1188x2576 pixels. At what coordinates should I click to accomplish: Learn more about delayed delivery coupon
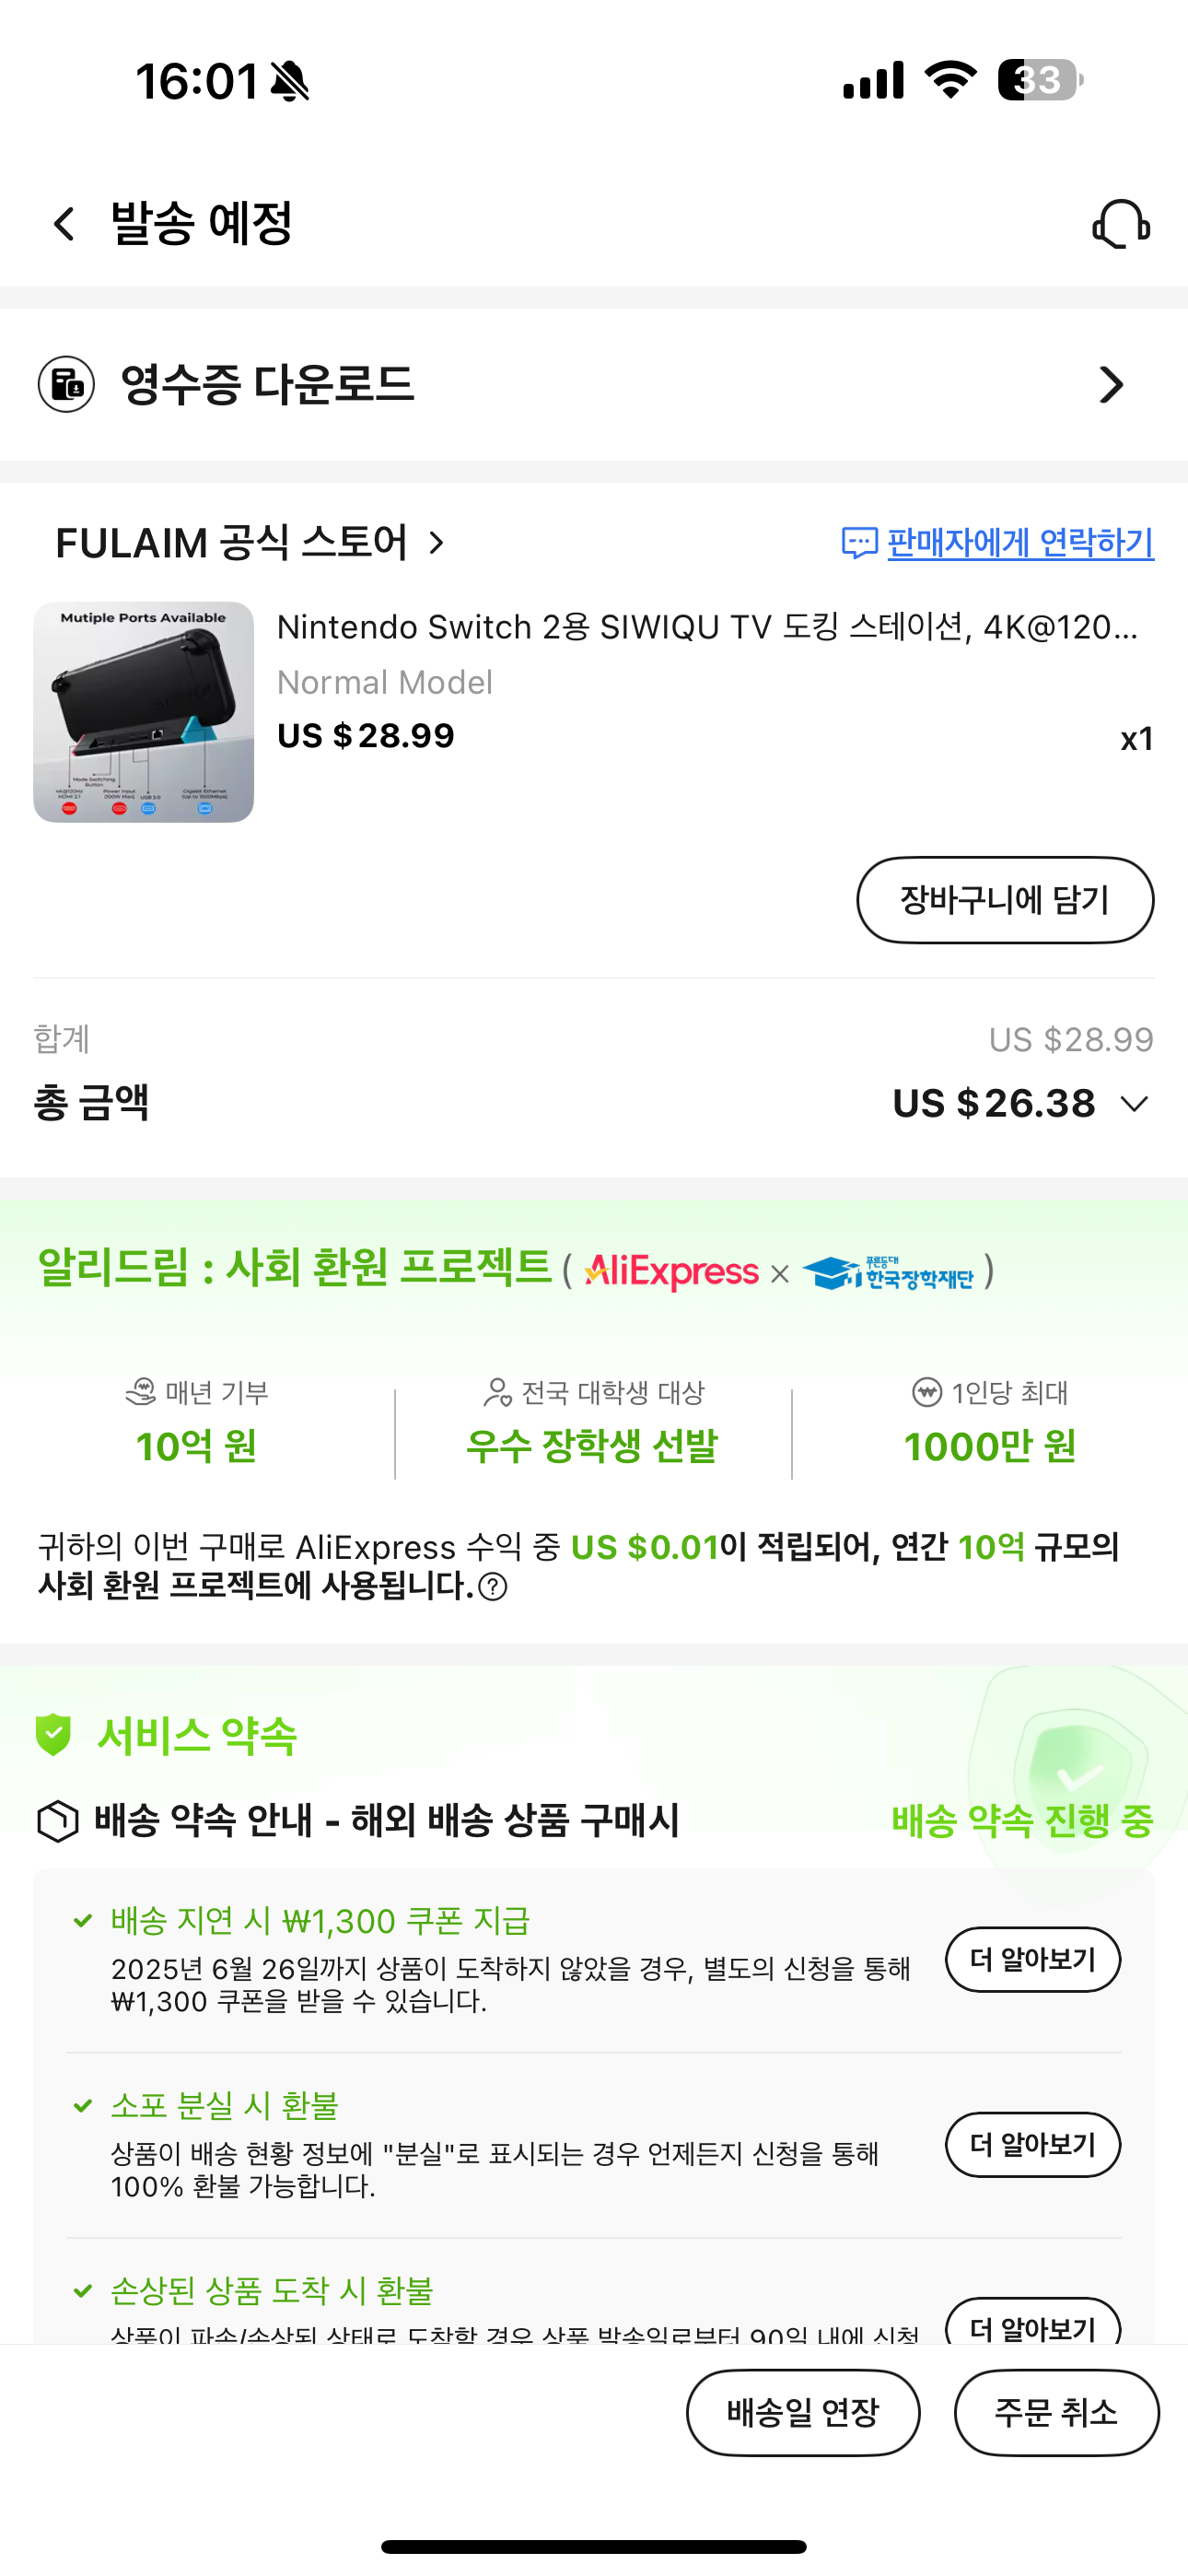click(1032, 1959)
